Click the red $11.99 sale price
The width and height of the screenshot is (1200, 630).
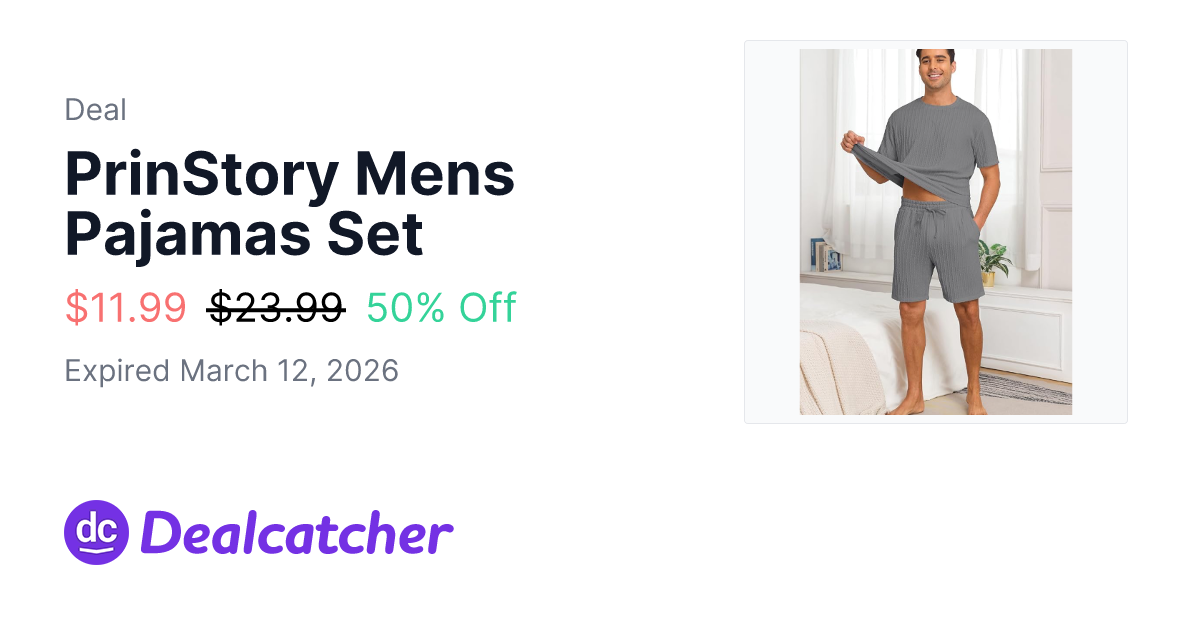(125, 308)
